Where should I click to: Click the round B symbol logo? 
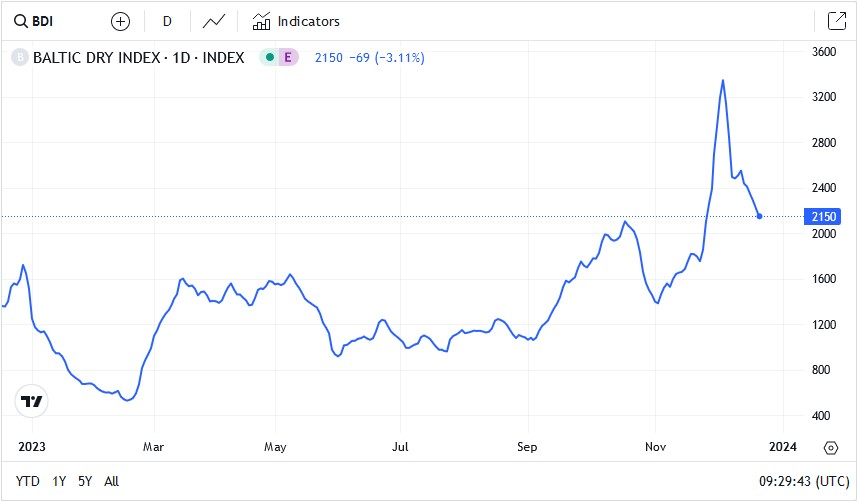coord(19,58)
